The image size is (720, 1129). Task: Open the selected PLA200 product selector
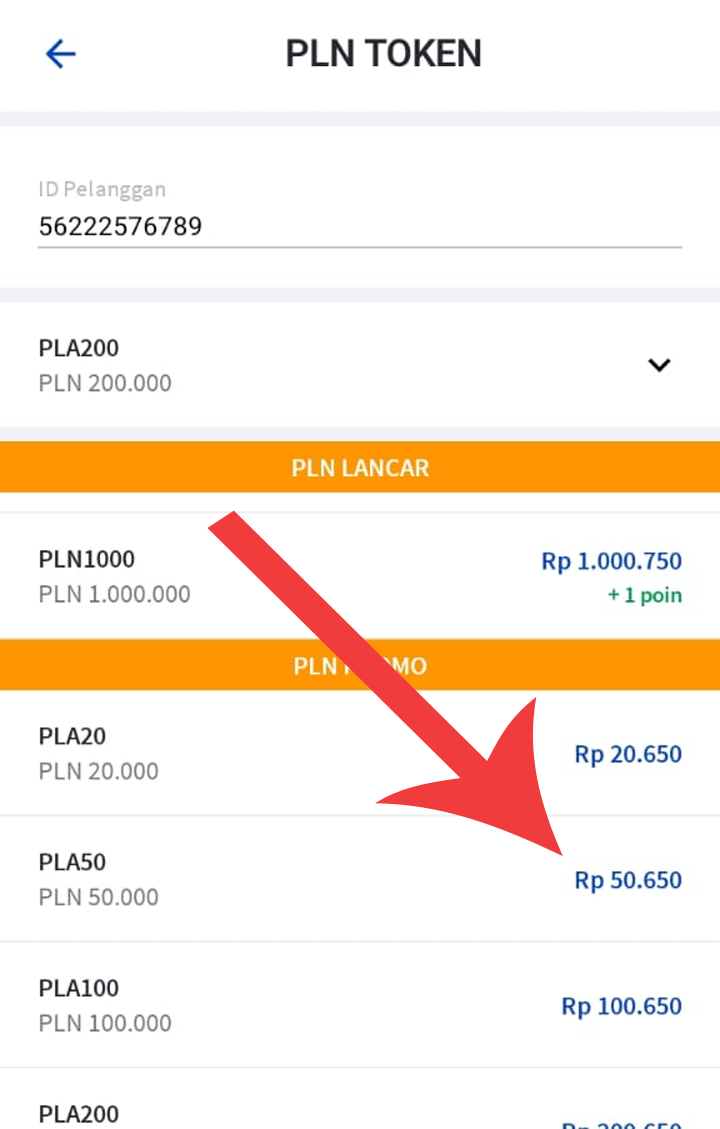300,365
